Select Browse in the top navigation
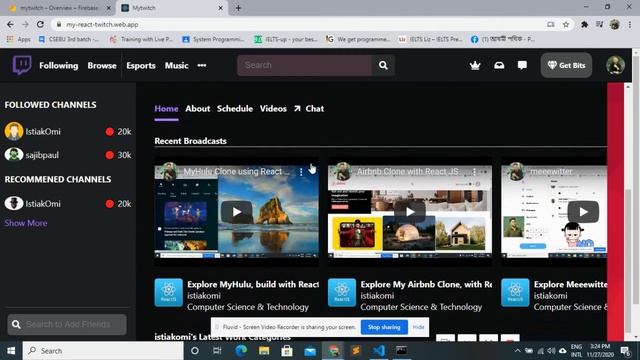 click(x=102, y=65)
